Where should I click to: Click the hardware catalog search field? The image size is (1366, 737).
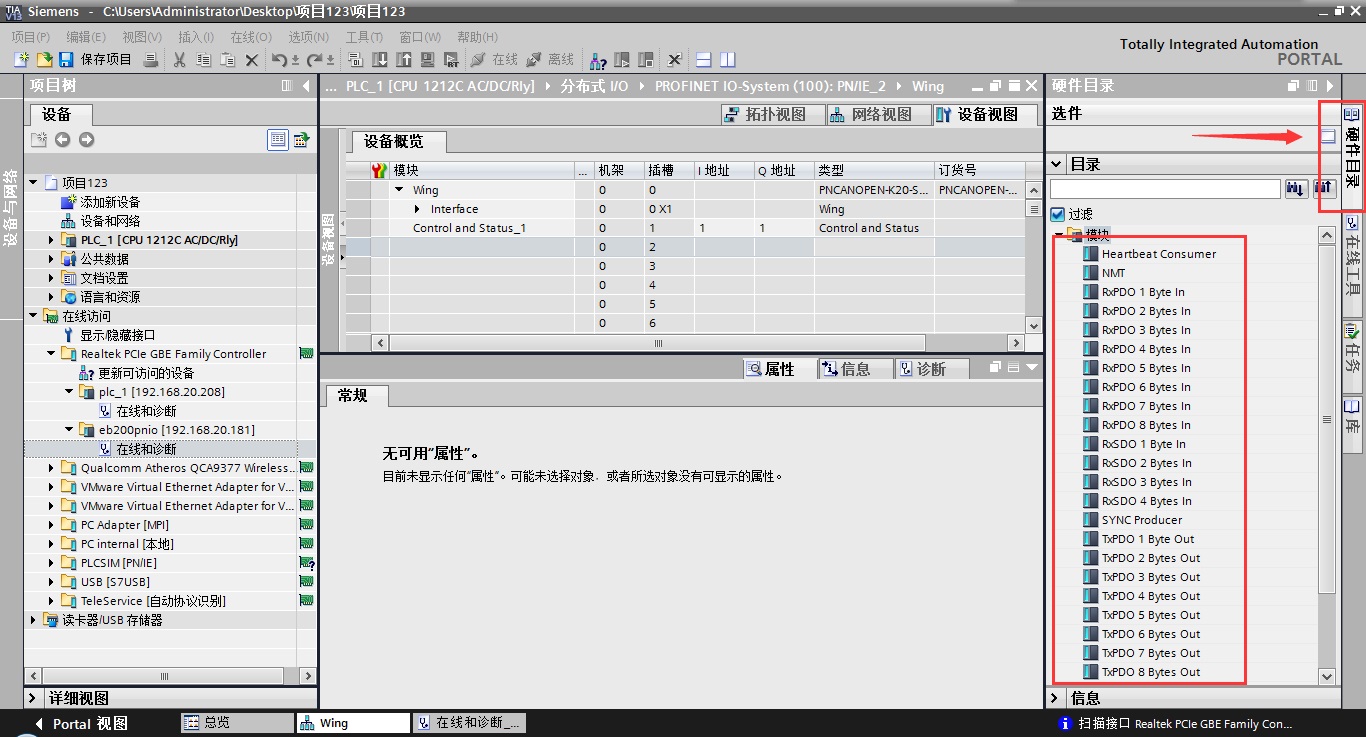pos(1165,188)
